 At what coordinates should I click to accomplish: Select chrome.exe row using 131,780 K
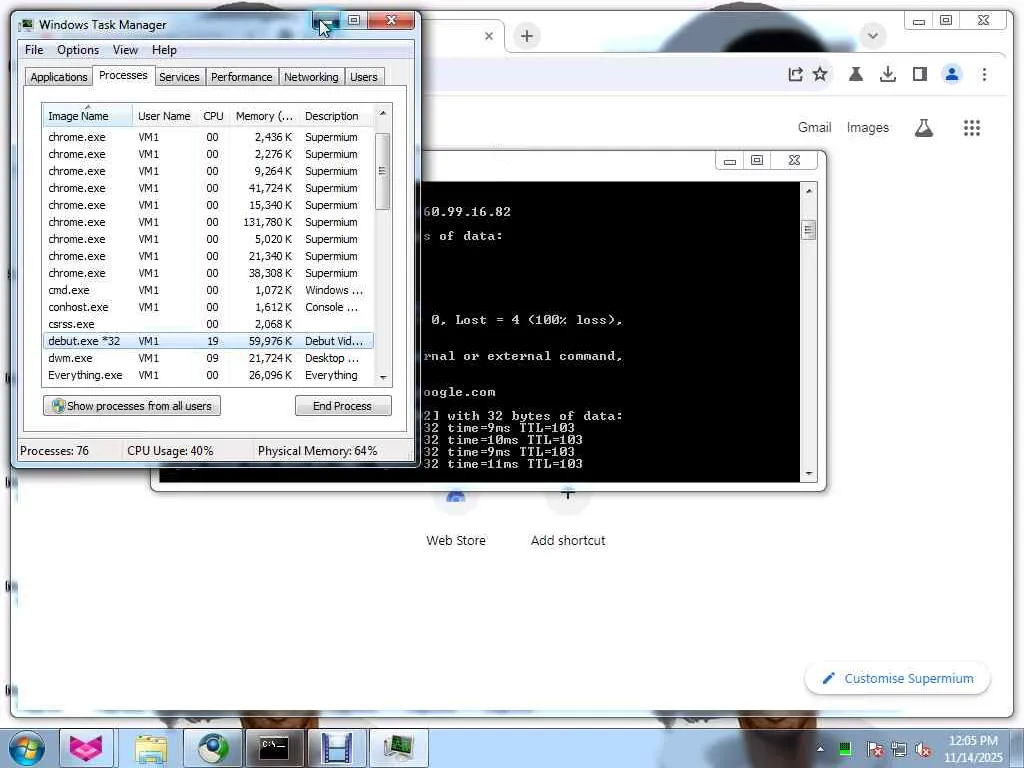tap(208, 222)
